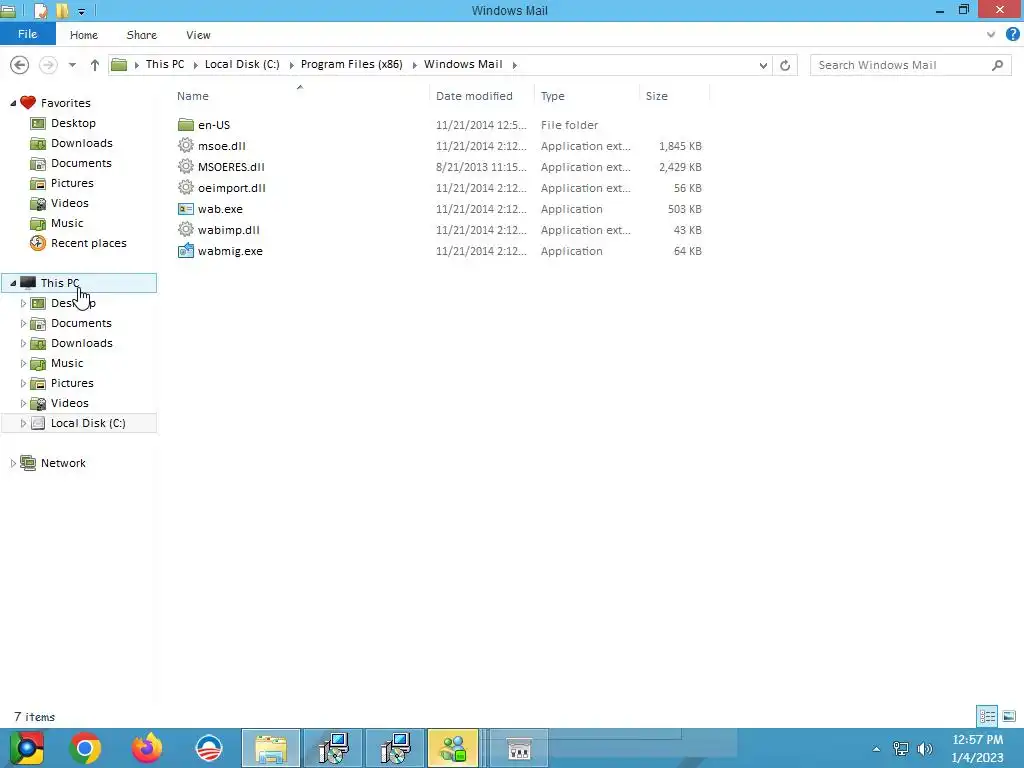Open the Explorer Help question mark icon
Viewport: 1024px width, 768px height.
pos(1012,35)
